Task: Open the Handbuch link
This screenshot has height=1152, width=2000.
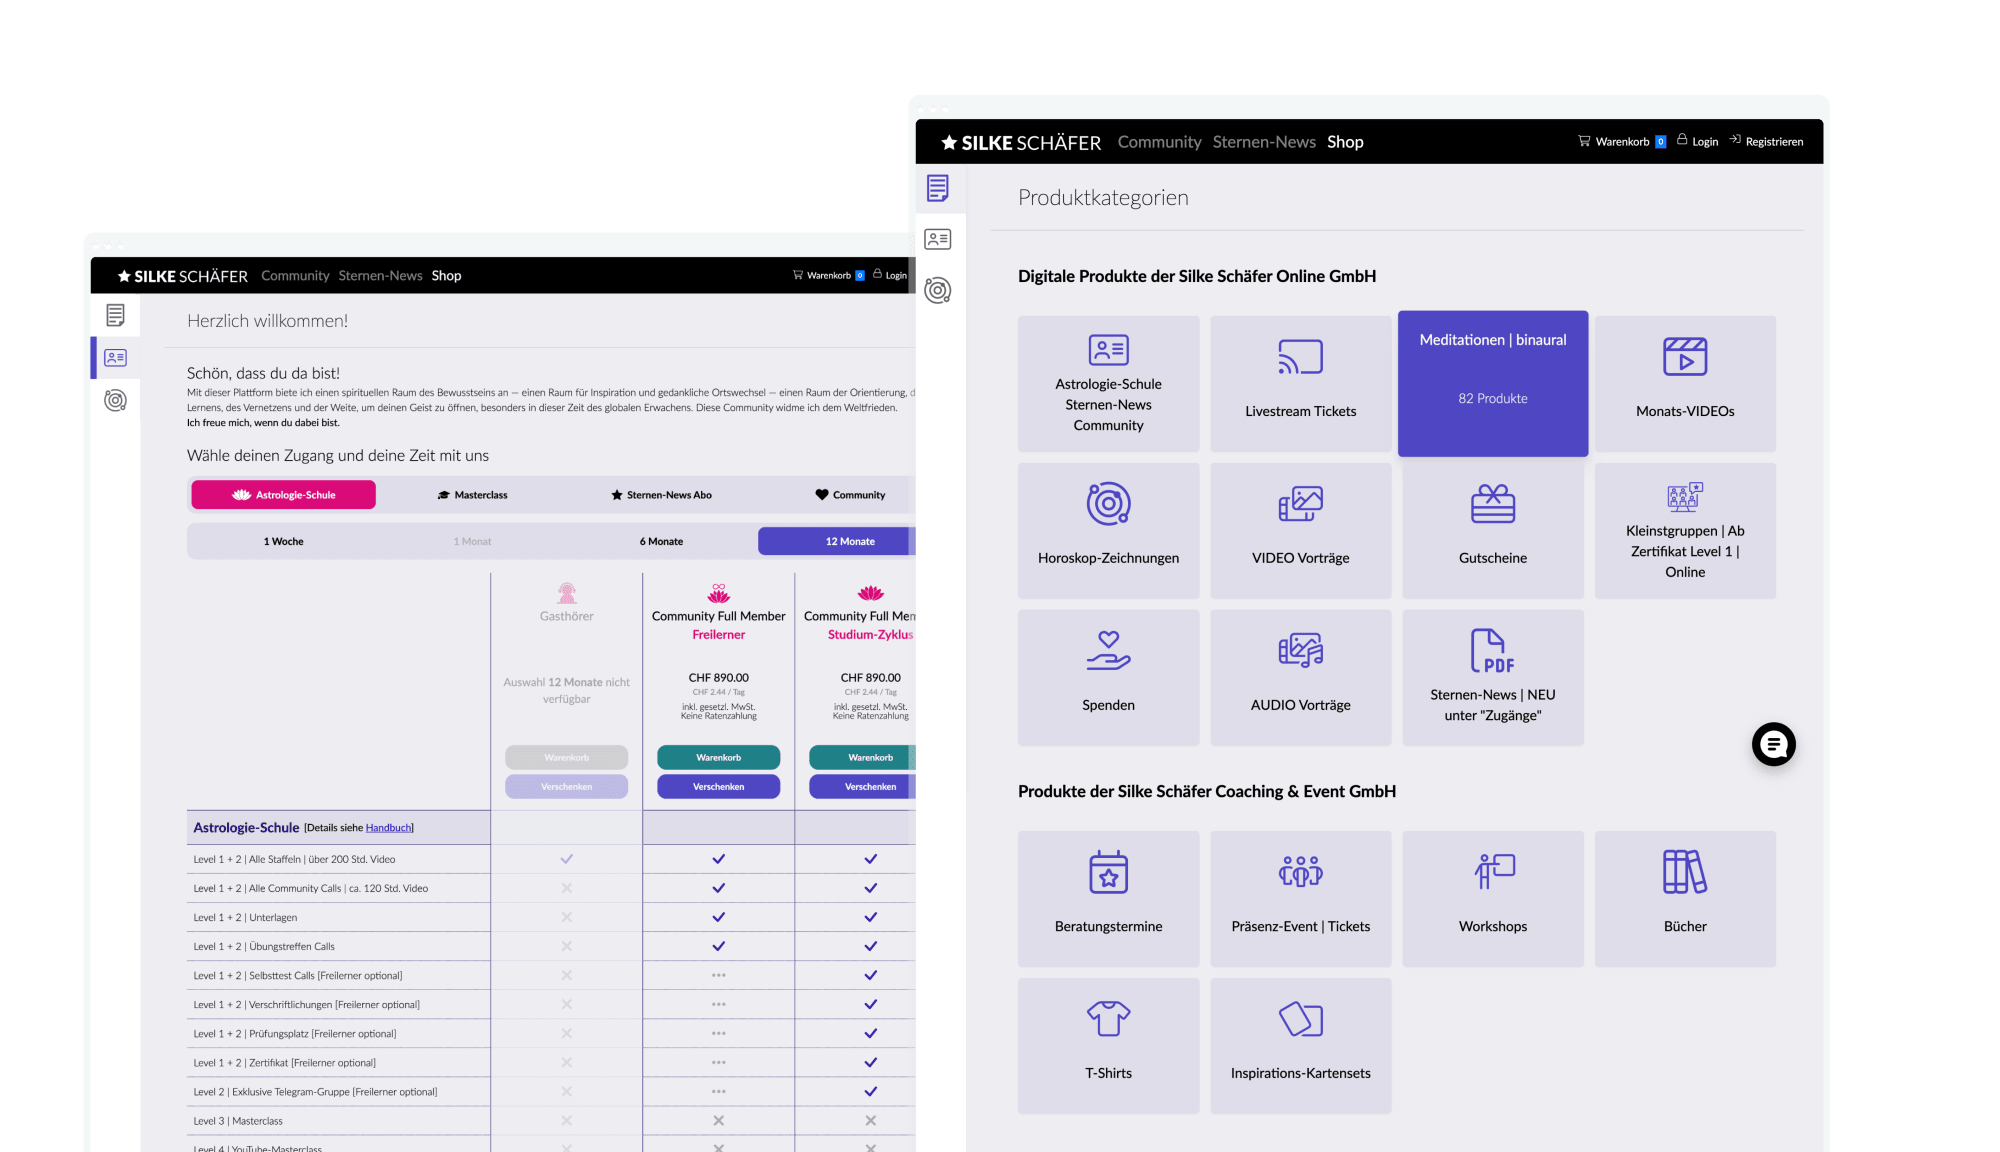Action: pyautogui.click(x=388, y=828)
